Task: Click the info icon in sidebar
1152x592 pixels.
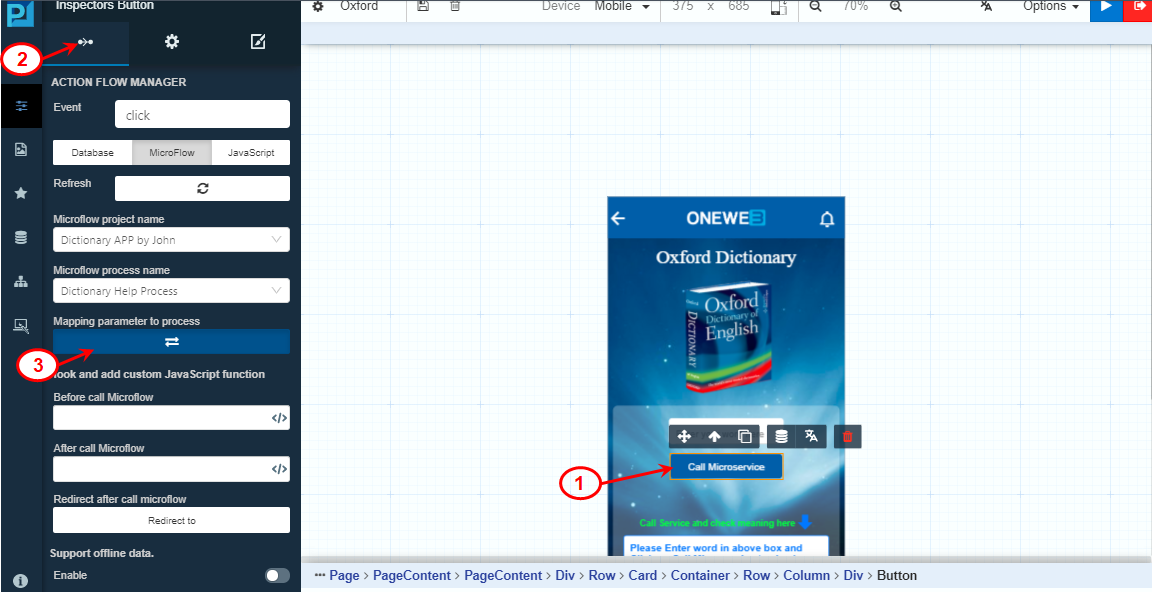Action: click(x=21, y=581)
